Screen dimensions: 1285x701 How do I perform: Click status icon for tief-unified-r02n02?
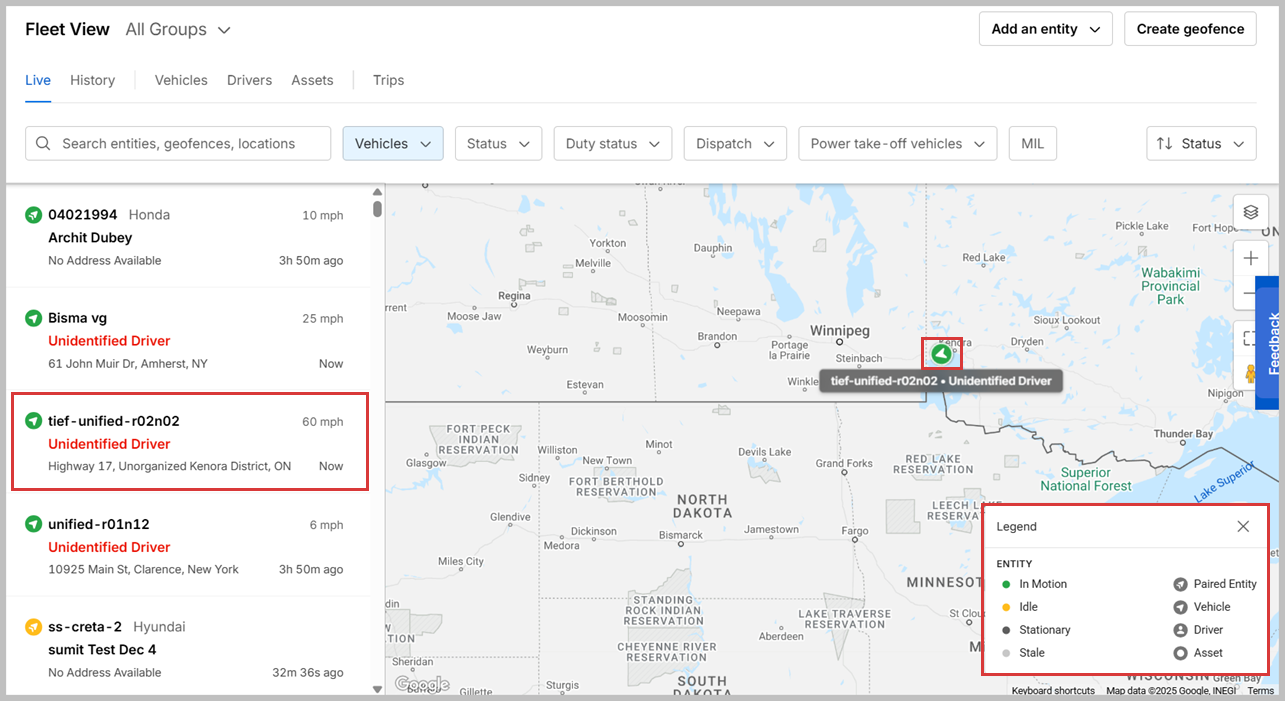point(33,421)
